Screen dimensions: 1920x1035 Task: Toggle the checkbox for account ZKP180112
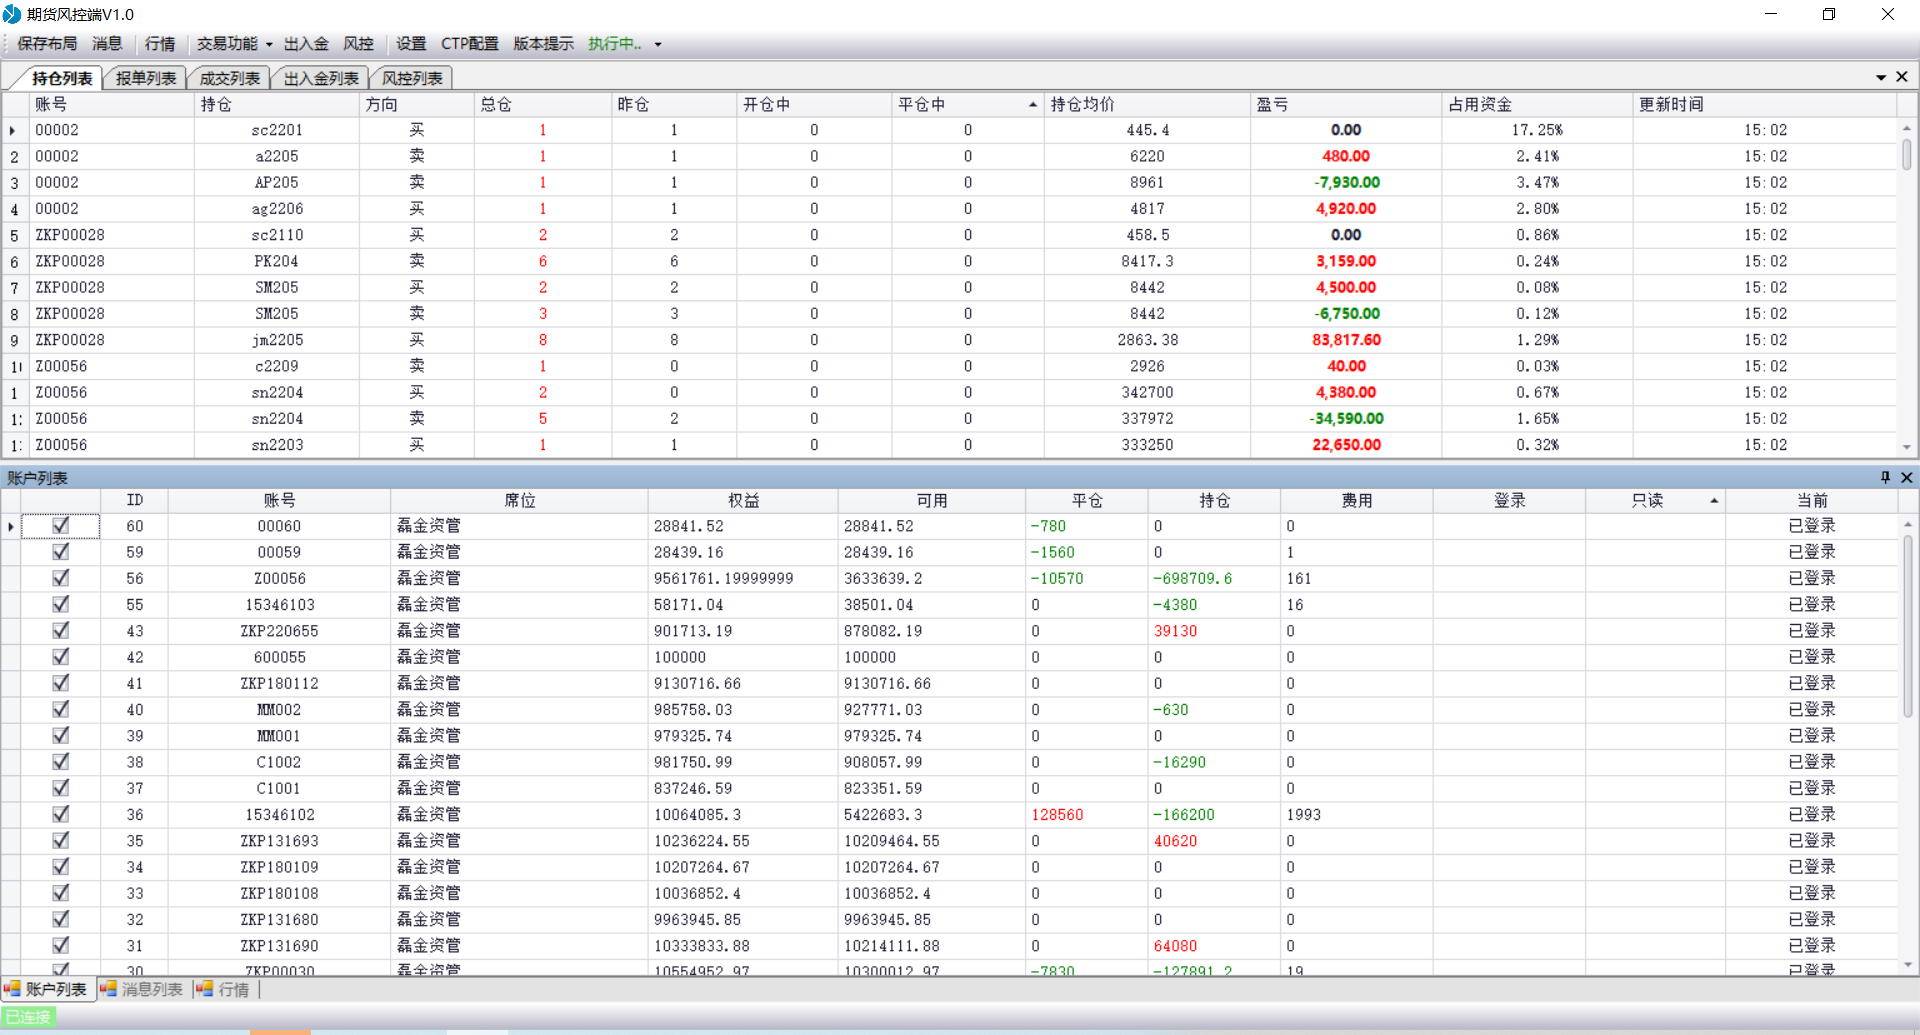point(61,683)
